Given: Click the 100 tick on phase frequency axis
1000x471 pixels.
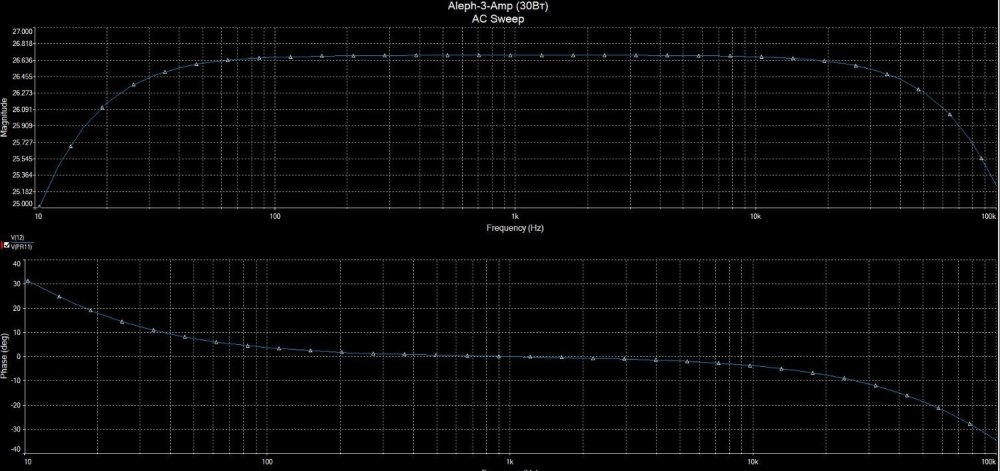Looking at the screenshot, I should [267, 462].
